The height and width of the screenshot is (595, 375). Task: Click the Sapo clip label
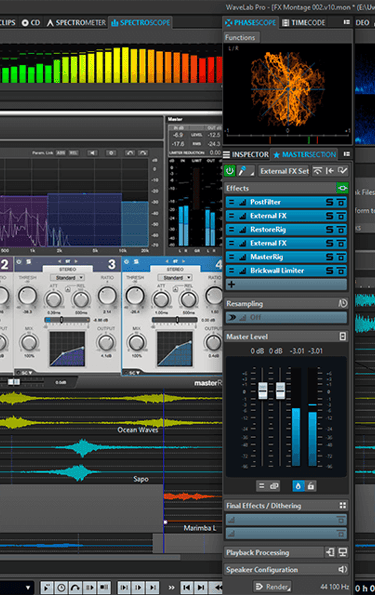[141, 479]
